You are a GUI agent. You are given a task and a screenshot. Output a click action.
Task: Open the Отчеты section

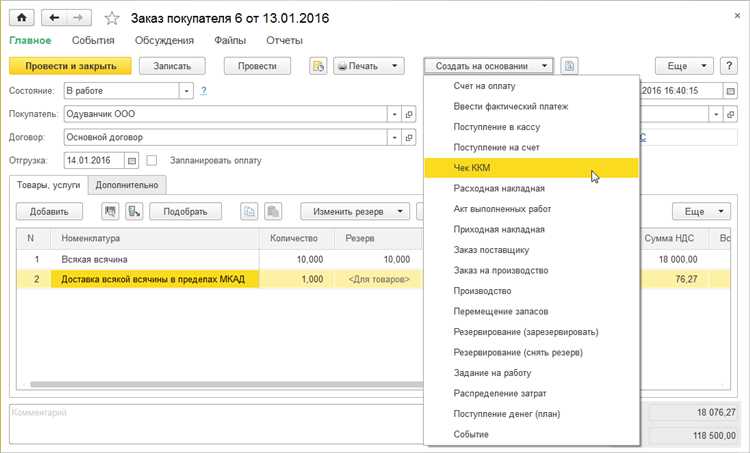coord(284,41)
